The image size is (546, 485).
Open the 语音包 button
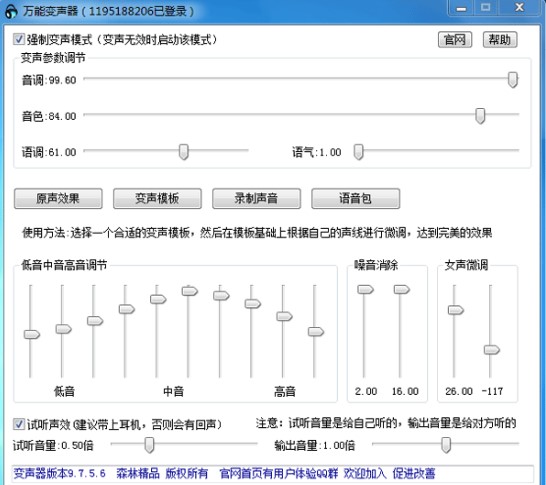(x=356, y=198)
